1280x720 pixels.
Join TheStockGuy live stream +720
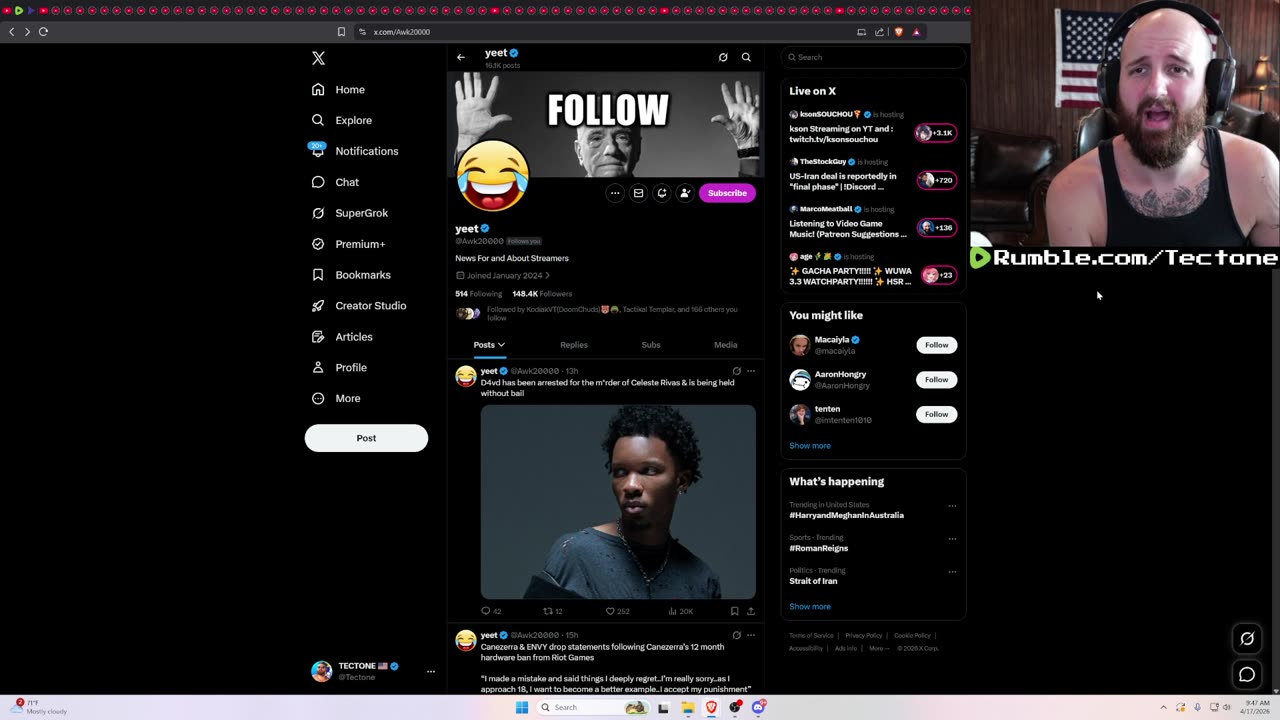pyautogui.click(x=936, y=180)
